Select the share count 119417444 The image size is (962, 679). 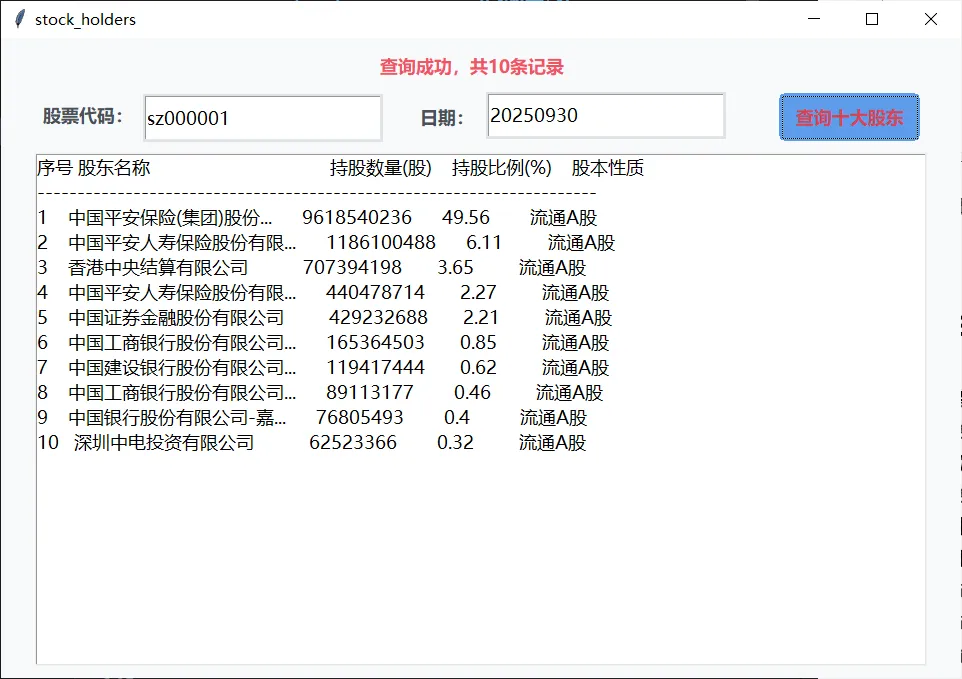(375, 367)
